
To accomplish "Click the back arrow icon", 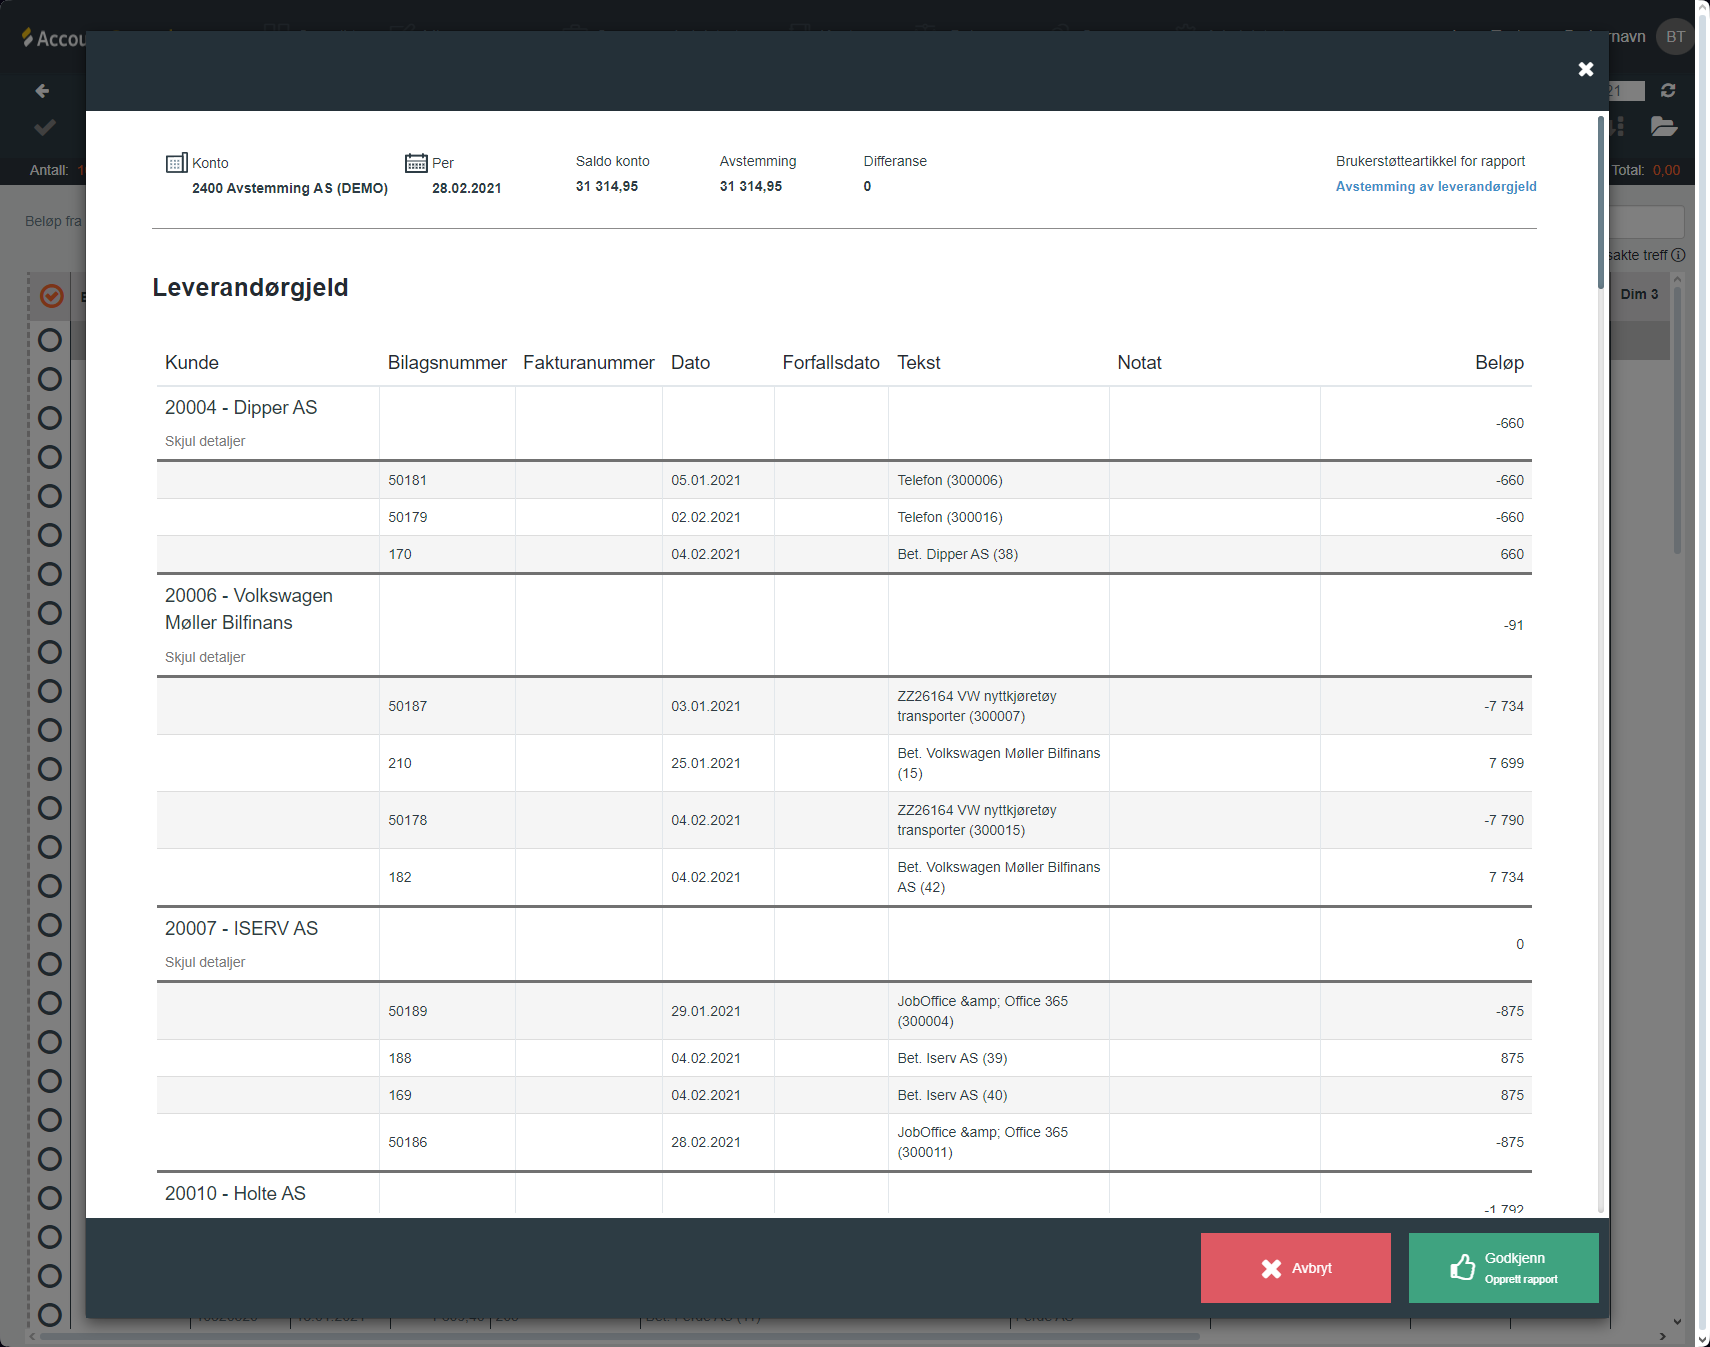I will click(x=42, y=91).
